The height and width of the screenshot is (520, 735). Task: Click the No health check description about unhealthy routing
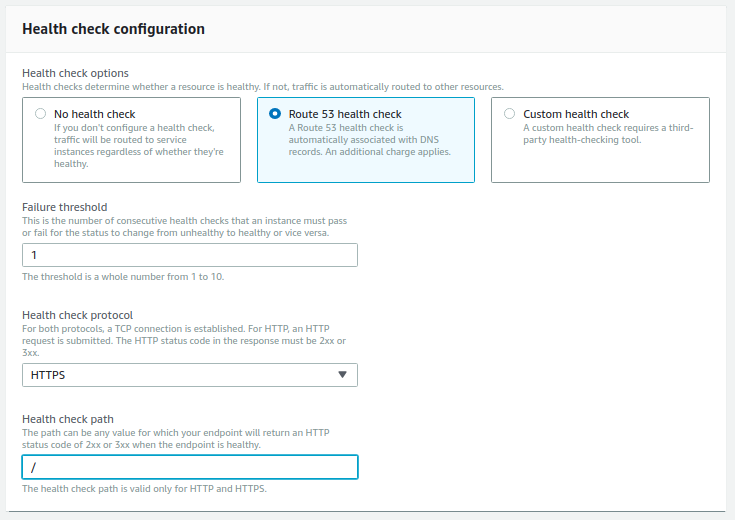pos(139,146)
